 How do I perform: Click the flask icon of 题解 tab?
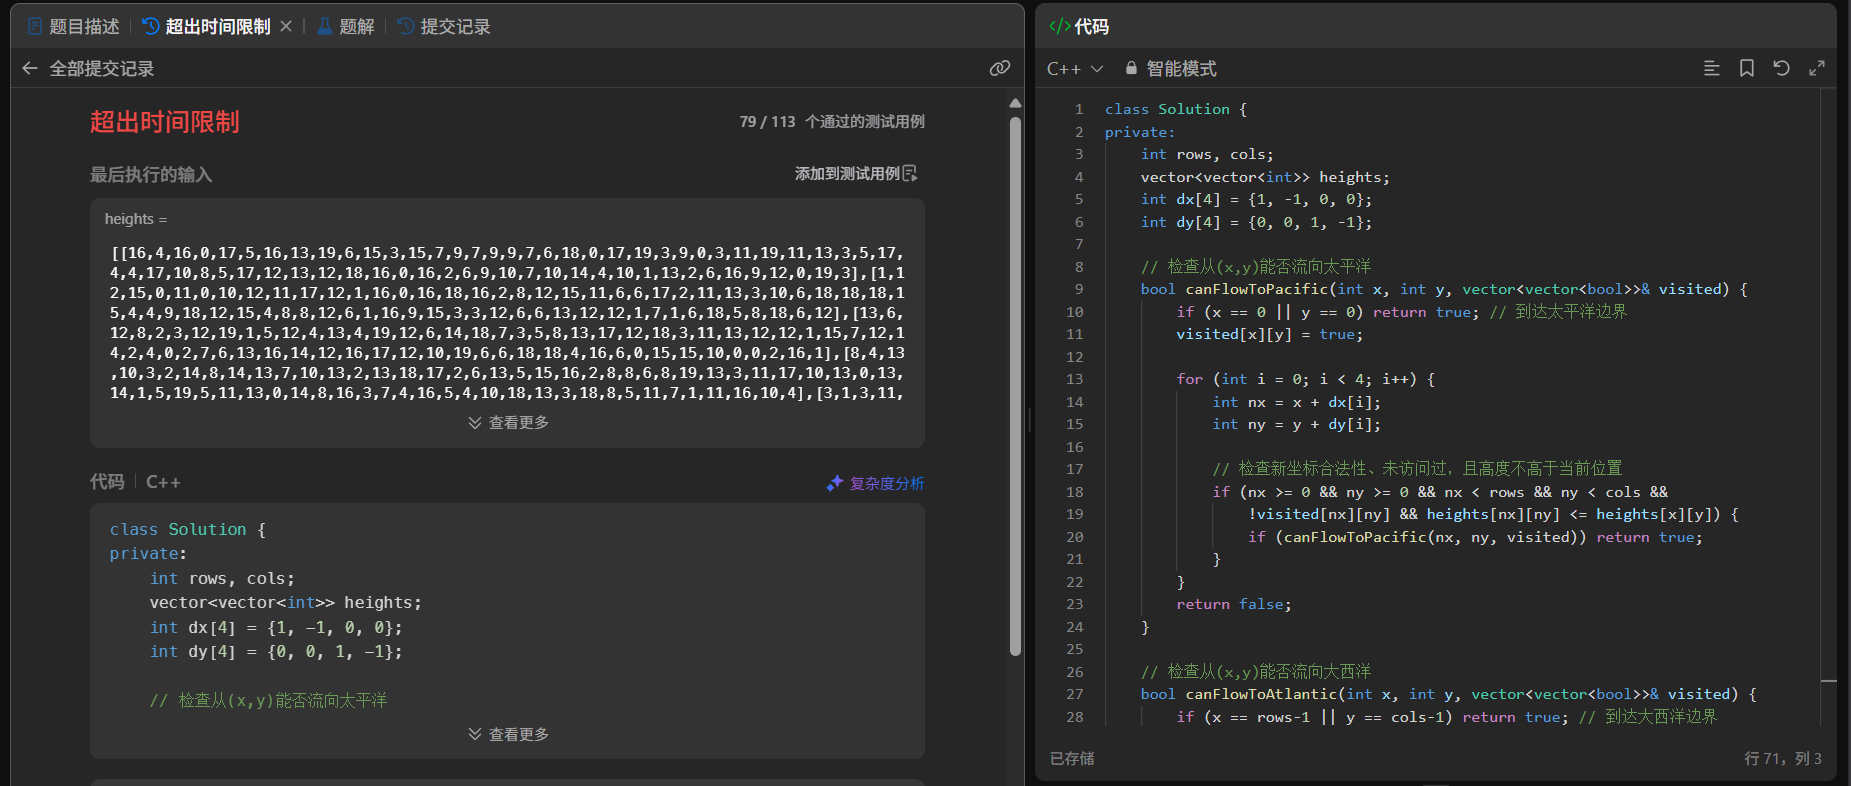(x=324, y=26)
